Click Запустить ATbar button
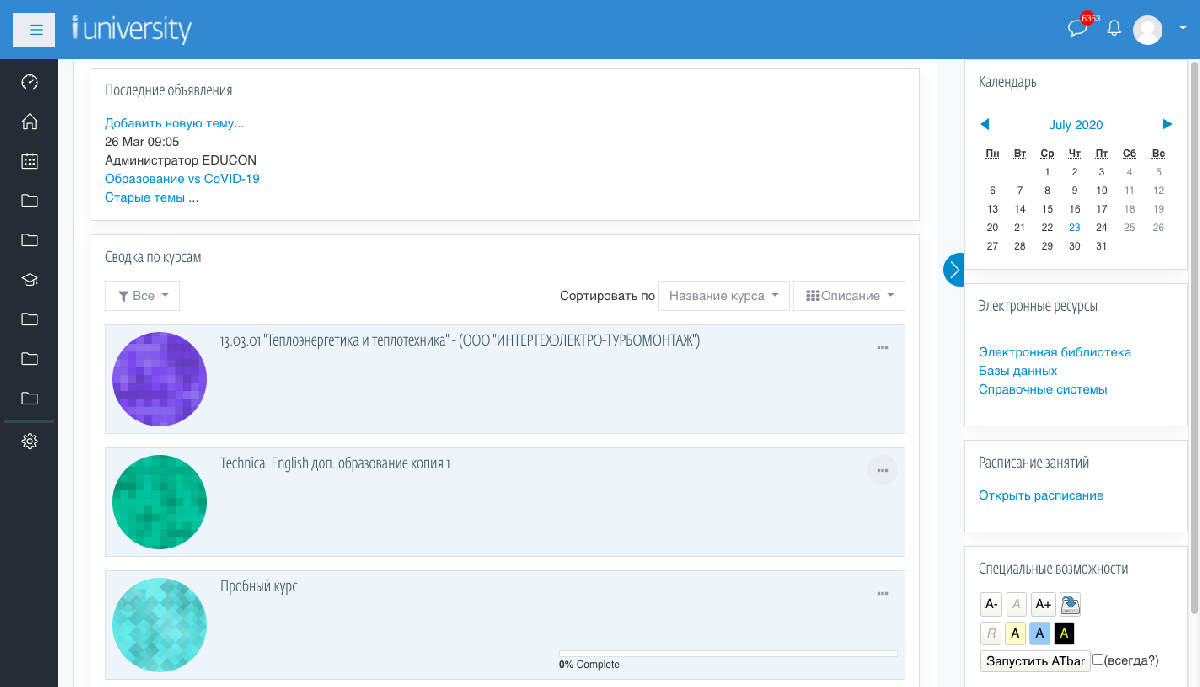The width and height of the screenshot is (1200, 687). point(1035,661)
